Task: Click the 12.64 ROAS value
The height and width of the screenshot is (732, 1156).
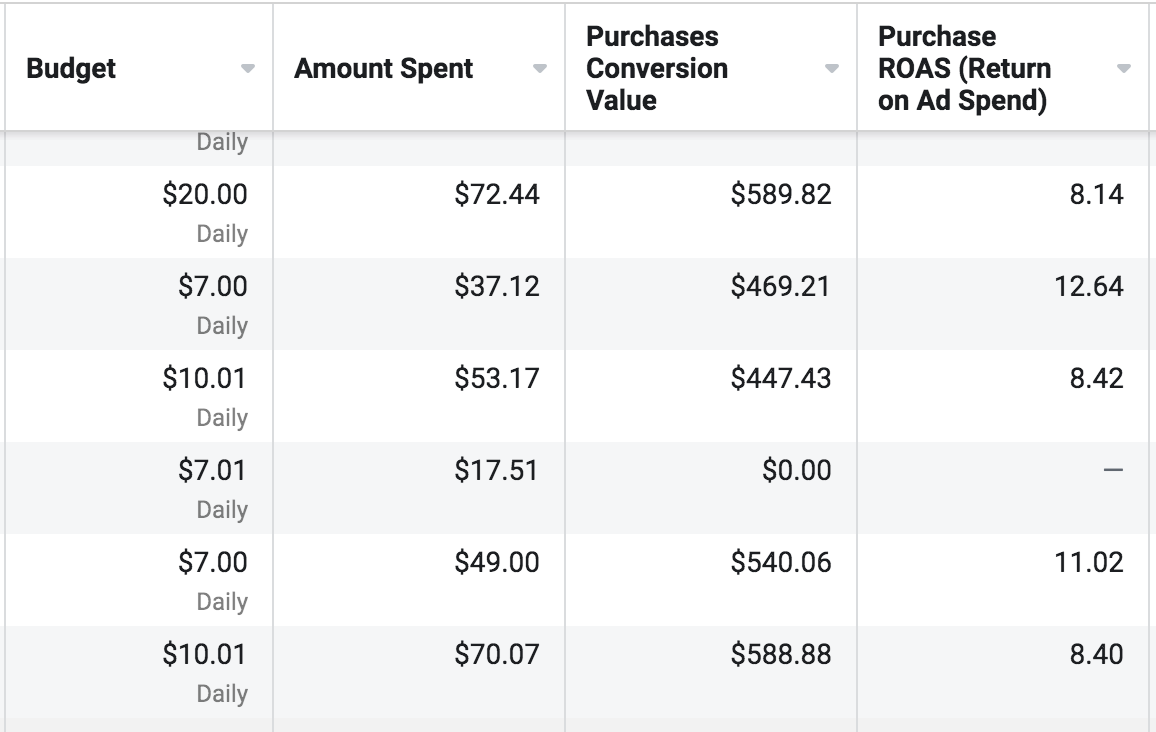Action: (x=1089, y=286)
